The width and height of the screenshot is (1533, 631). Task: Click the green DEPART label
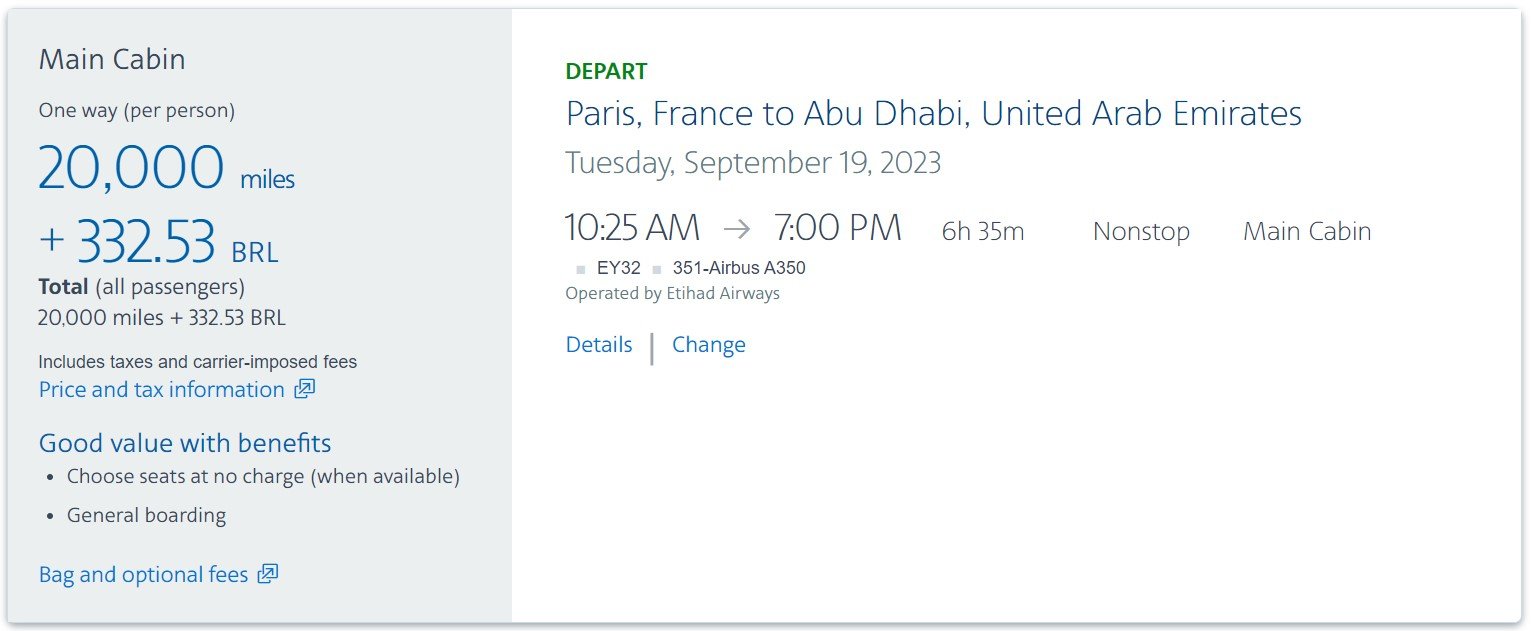tap(606, 71)
